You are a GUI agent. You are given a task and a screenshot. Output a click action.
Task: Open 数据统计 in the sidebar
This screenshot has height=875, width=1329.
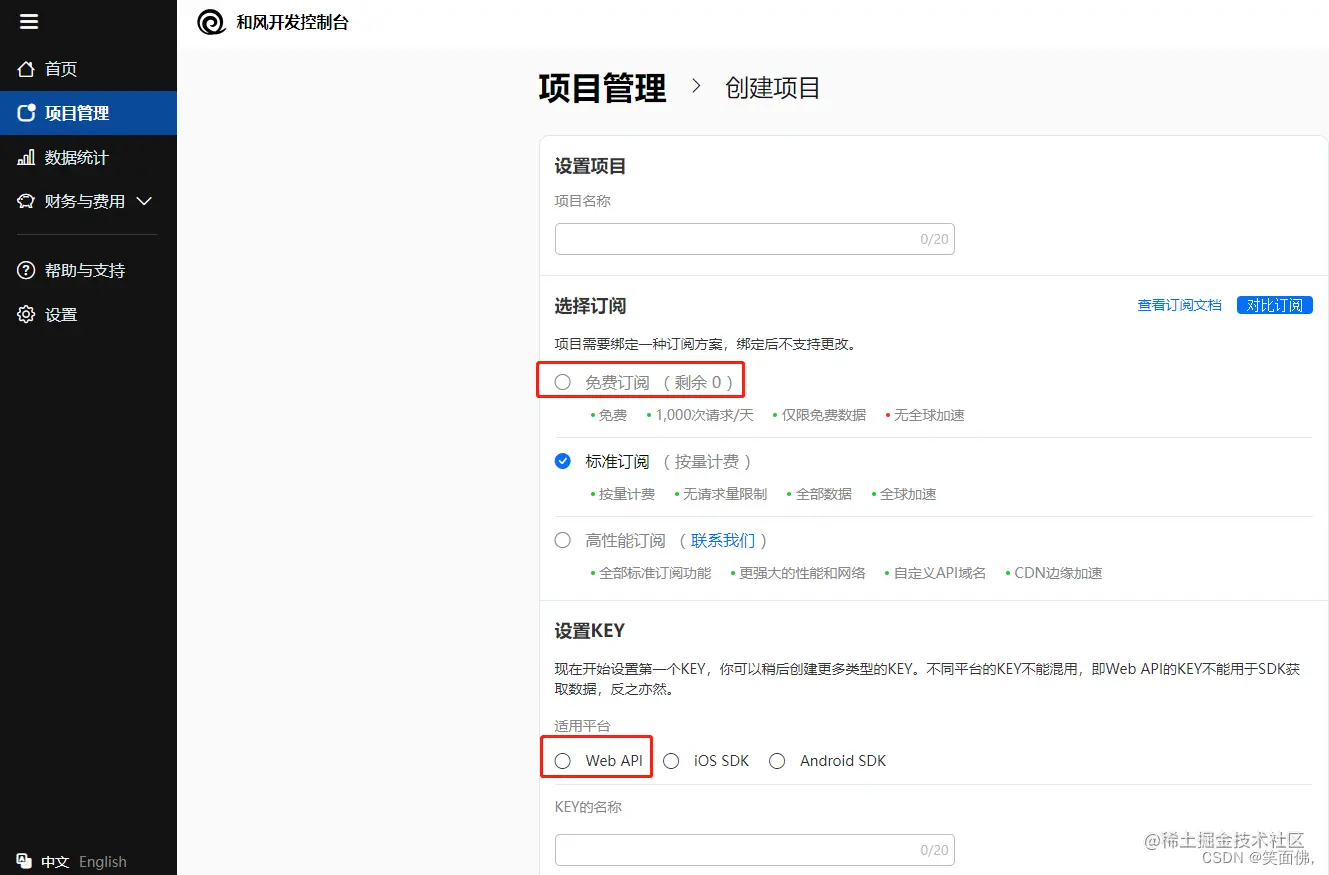point(88,157)
